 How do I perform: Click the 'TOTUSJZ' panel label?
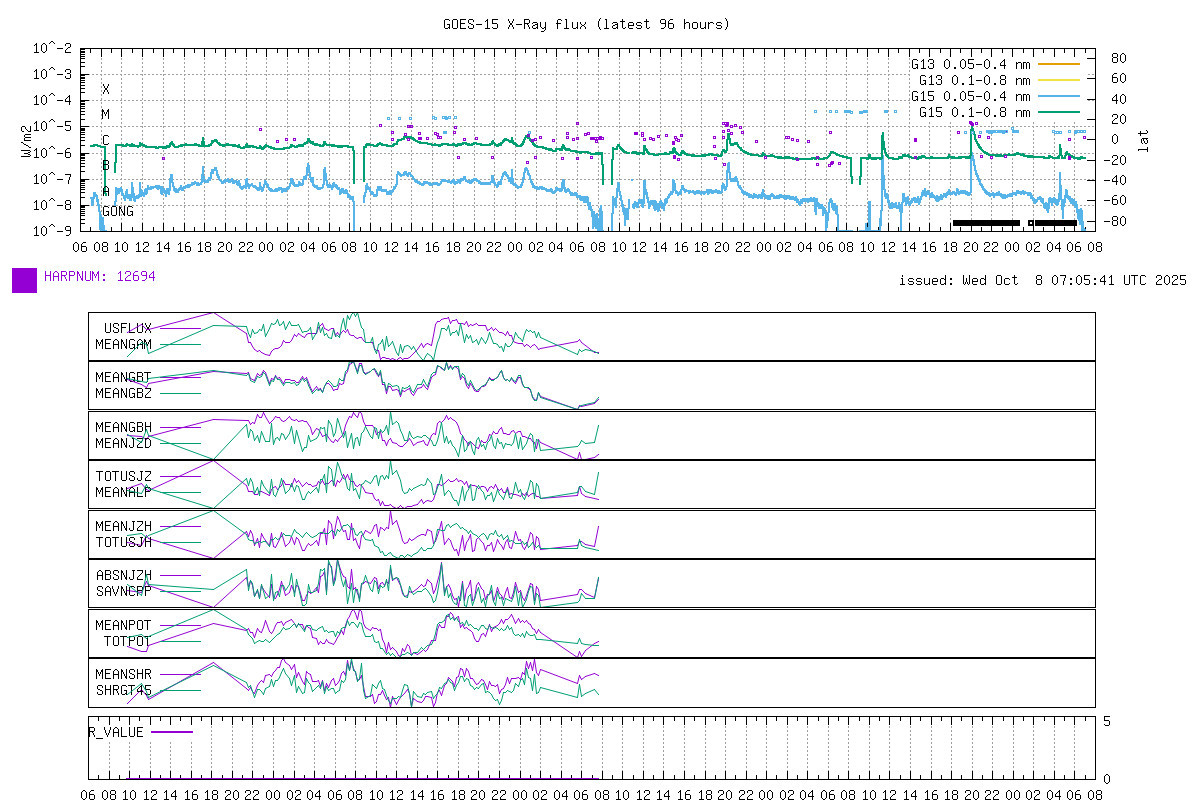(124, 477)
